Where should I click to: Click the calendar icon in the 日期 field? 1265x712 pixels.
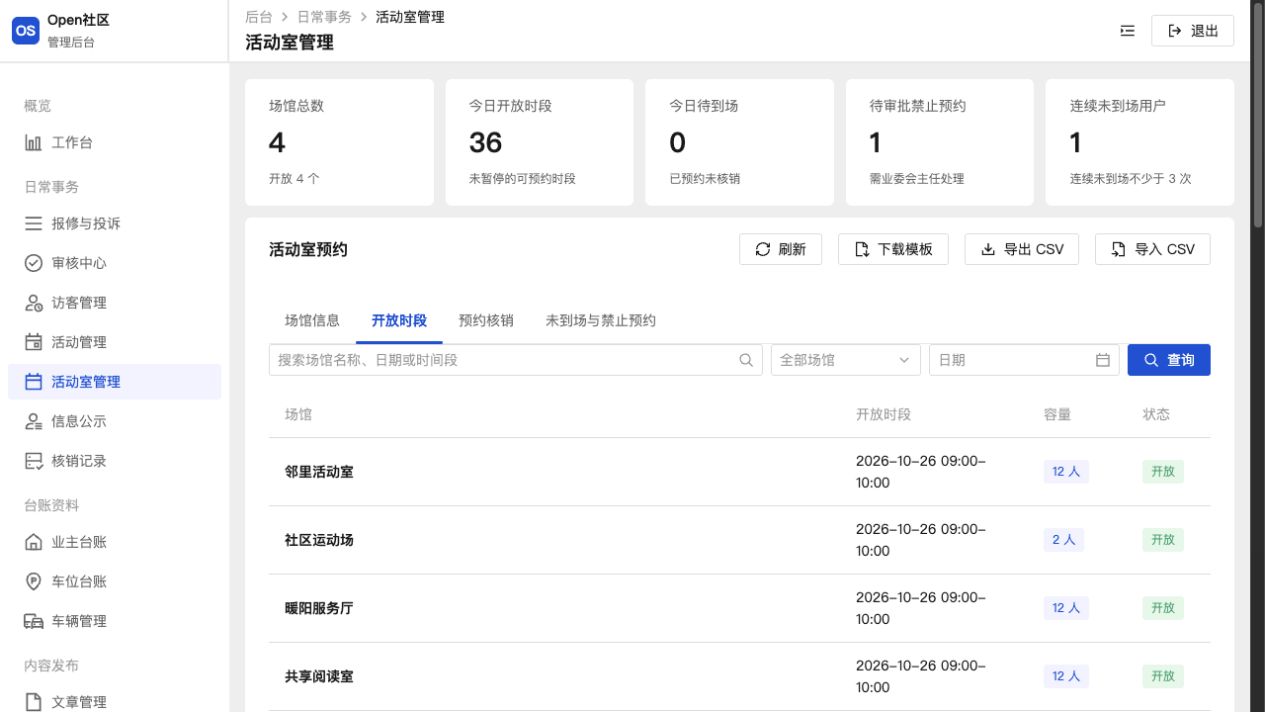[x=1103, y=360]
